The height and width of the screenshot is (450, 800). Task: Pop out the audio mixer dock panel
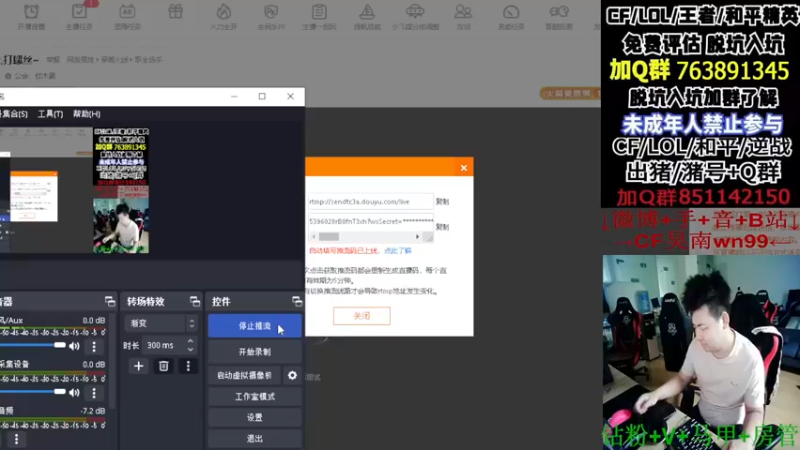click(x=110, y=302)
